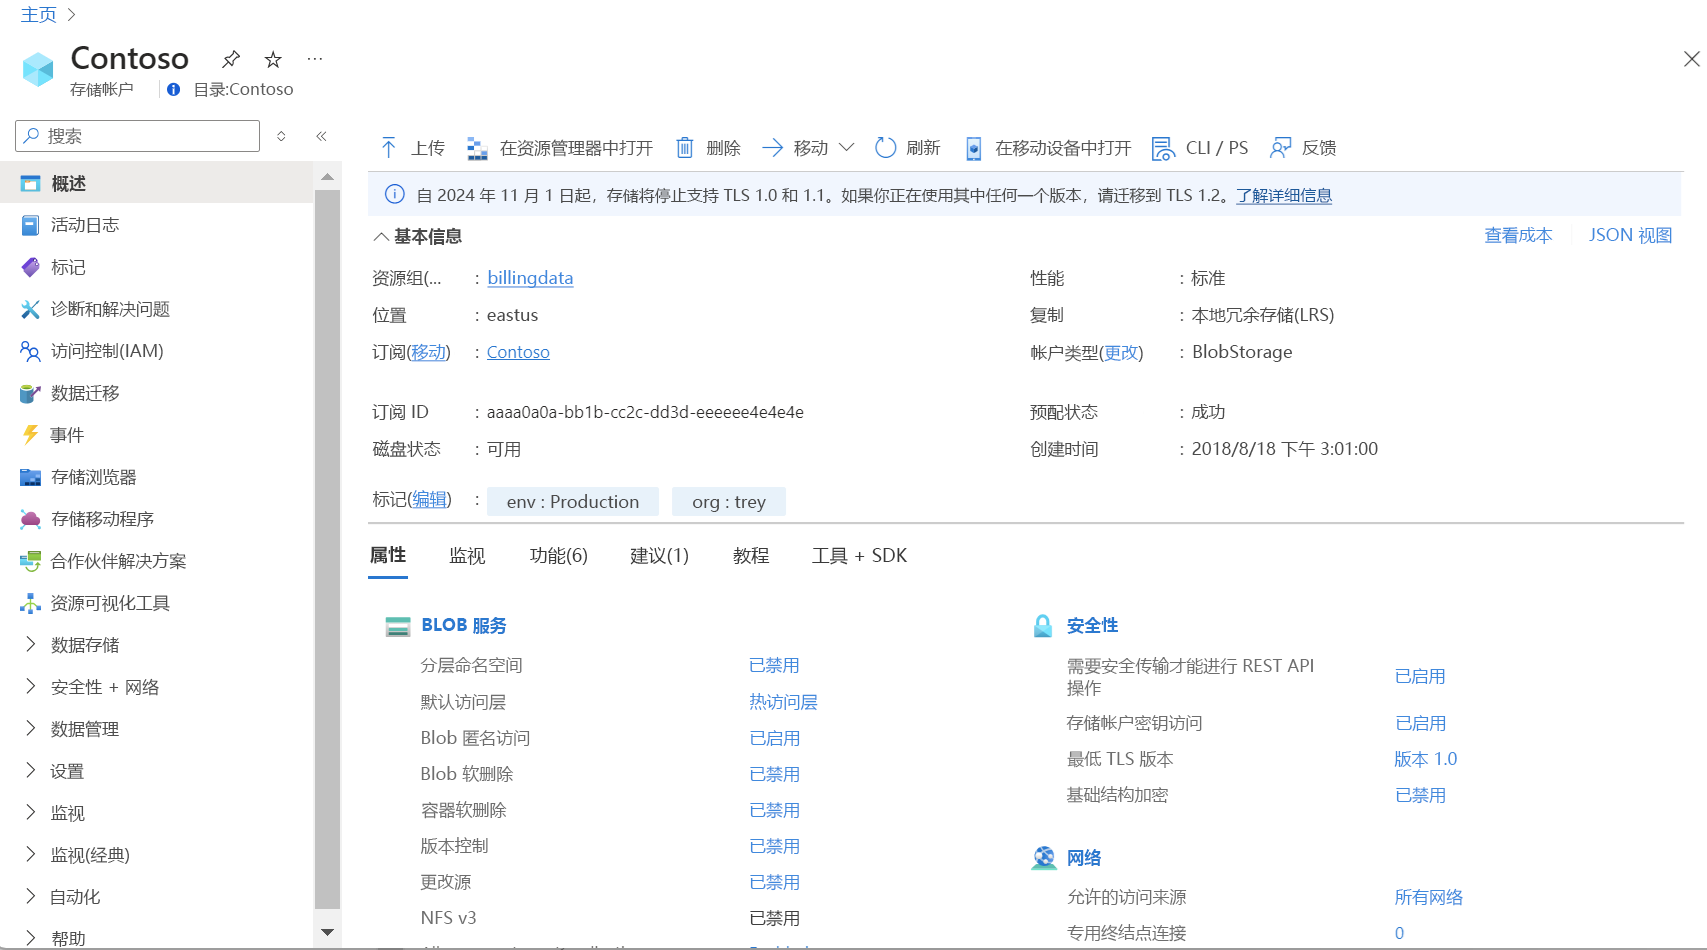This screenshot has width=1707, height=950.
Task: Click the 在资源管理器中打开 icon
Action: click(x=477, y=148)
